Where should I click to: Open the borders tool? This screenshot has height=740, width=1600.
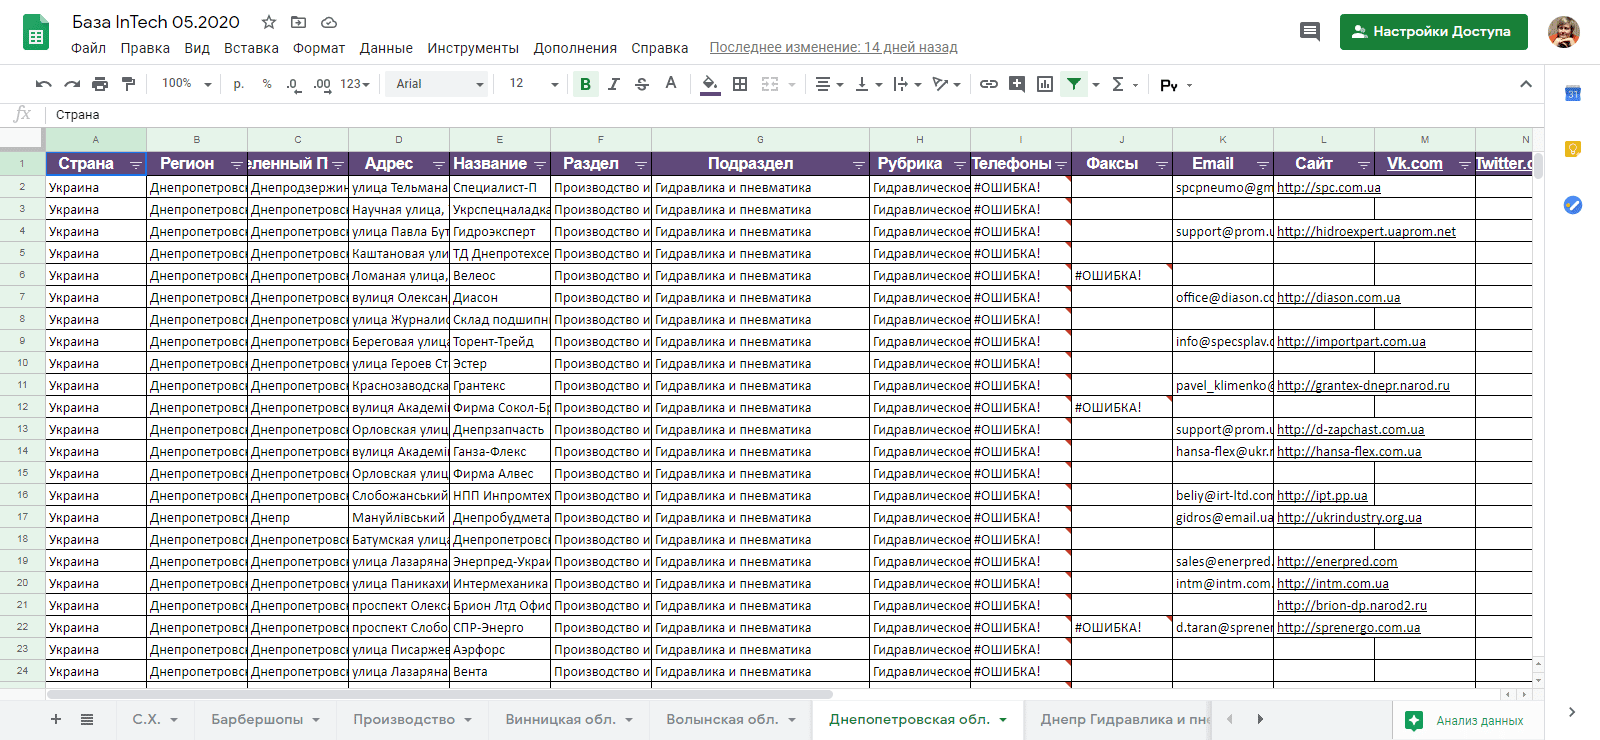[x=740, y=84]
